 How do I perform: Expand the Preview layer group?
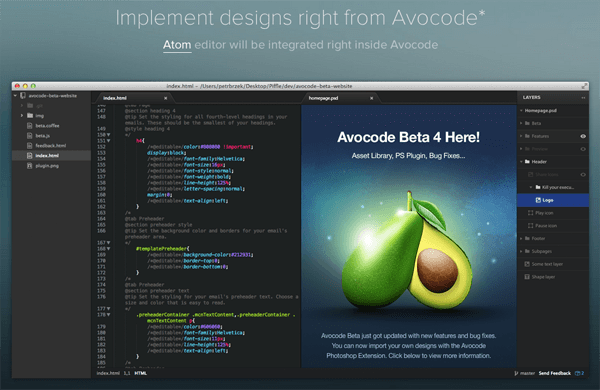(x=521, y=149)
